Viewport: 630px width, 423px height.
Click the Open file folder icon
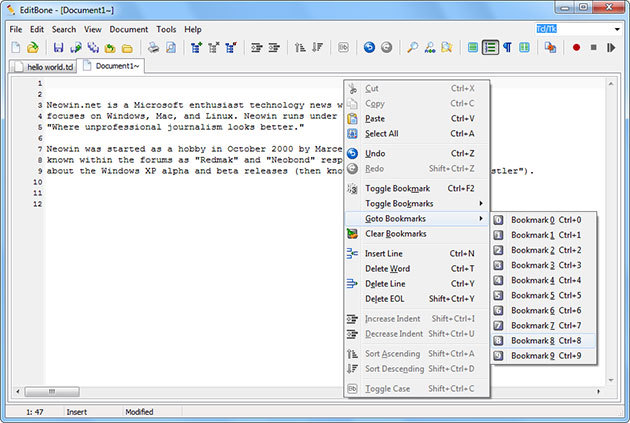[x=32, y=47]
